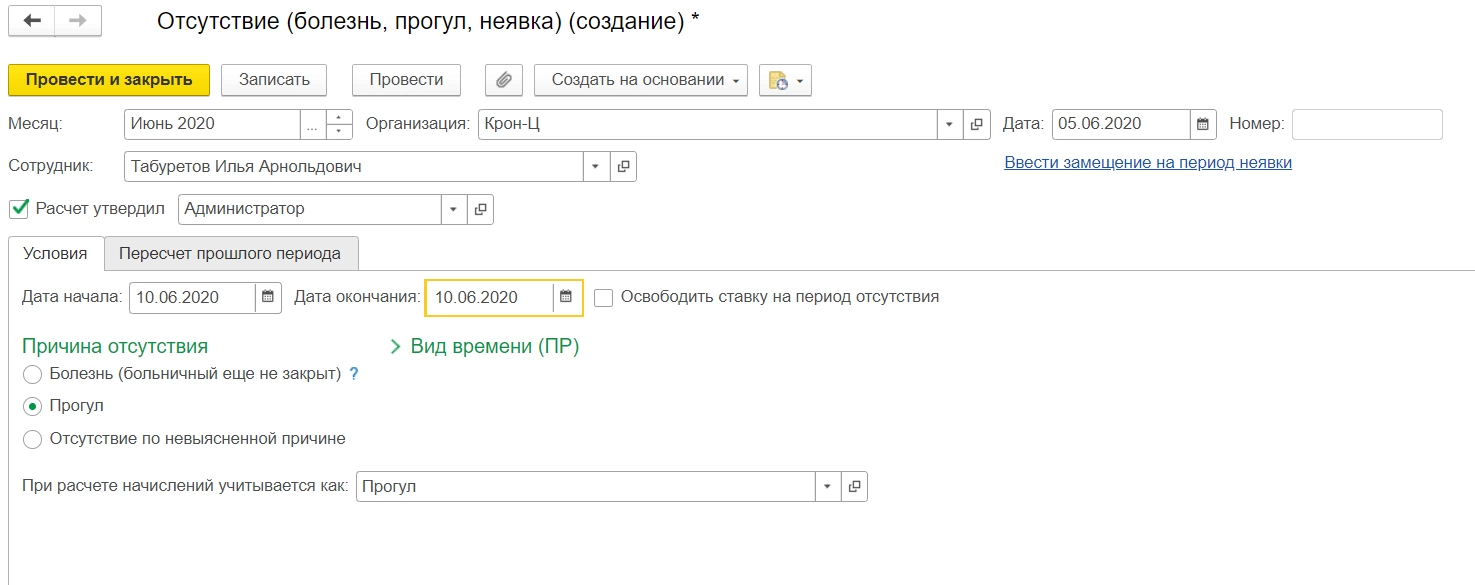Open the calendar picker for Дата field
Screen dimensions: 1475x585
click(1203, 125)
